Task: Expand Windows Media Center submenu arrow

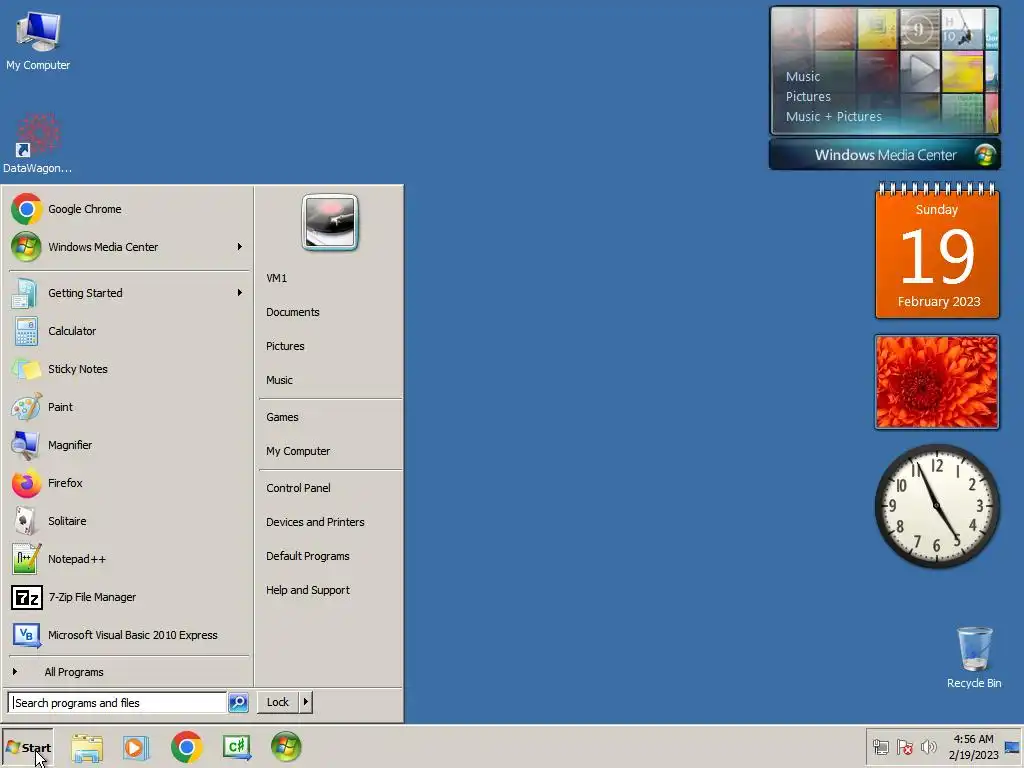Action: click(240, 247)
